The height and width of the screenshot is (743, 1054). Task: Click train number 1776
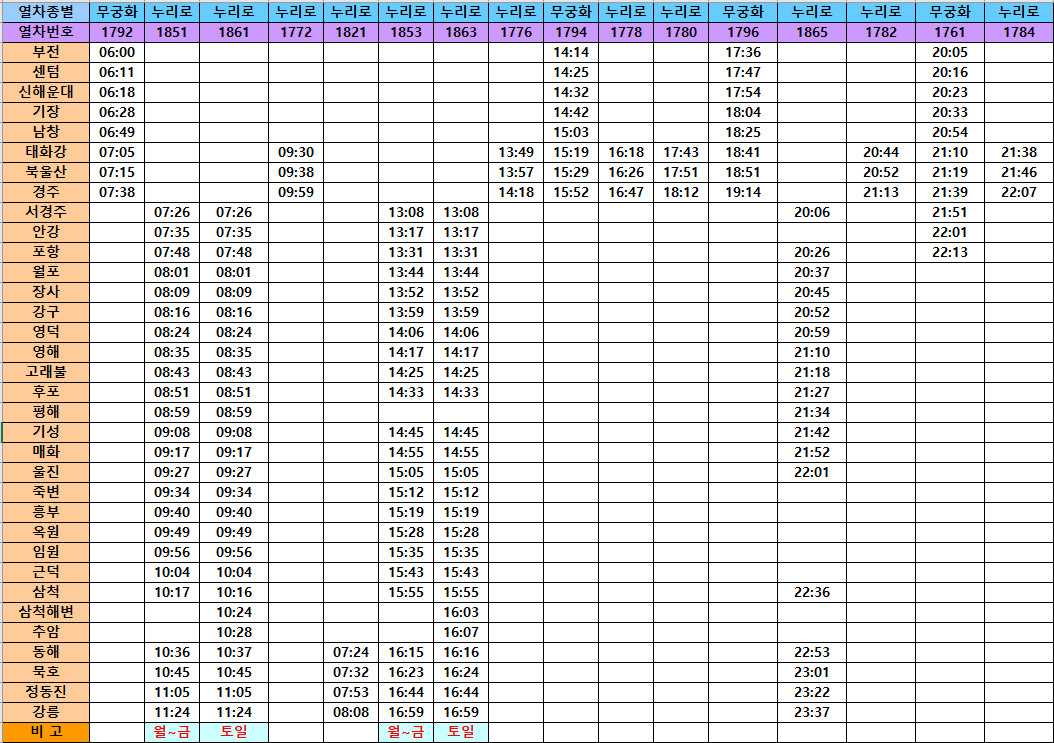point(516,32)
